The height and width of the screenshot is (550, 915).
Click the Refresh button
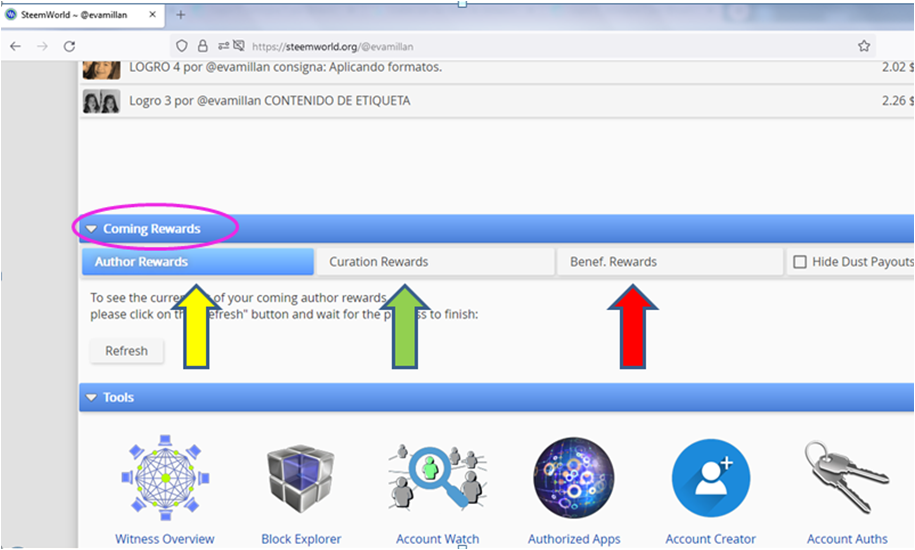coord(127,351)
